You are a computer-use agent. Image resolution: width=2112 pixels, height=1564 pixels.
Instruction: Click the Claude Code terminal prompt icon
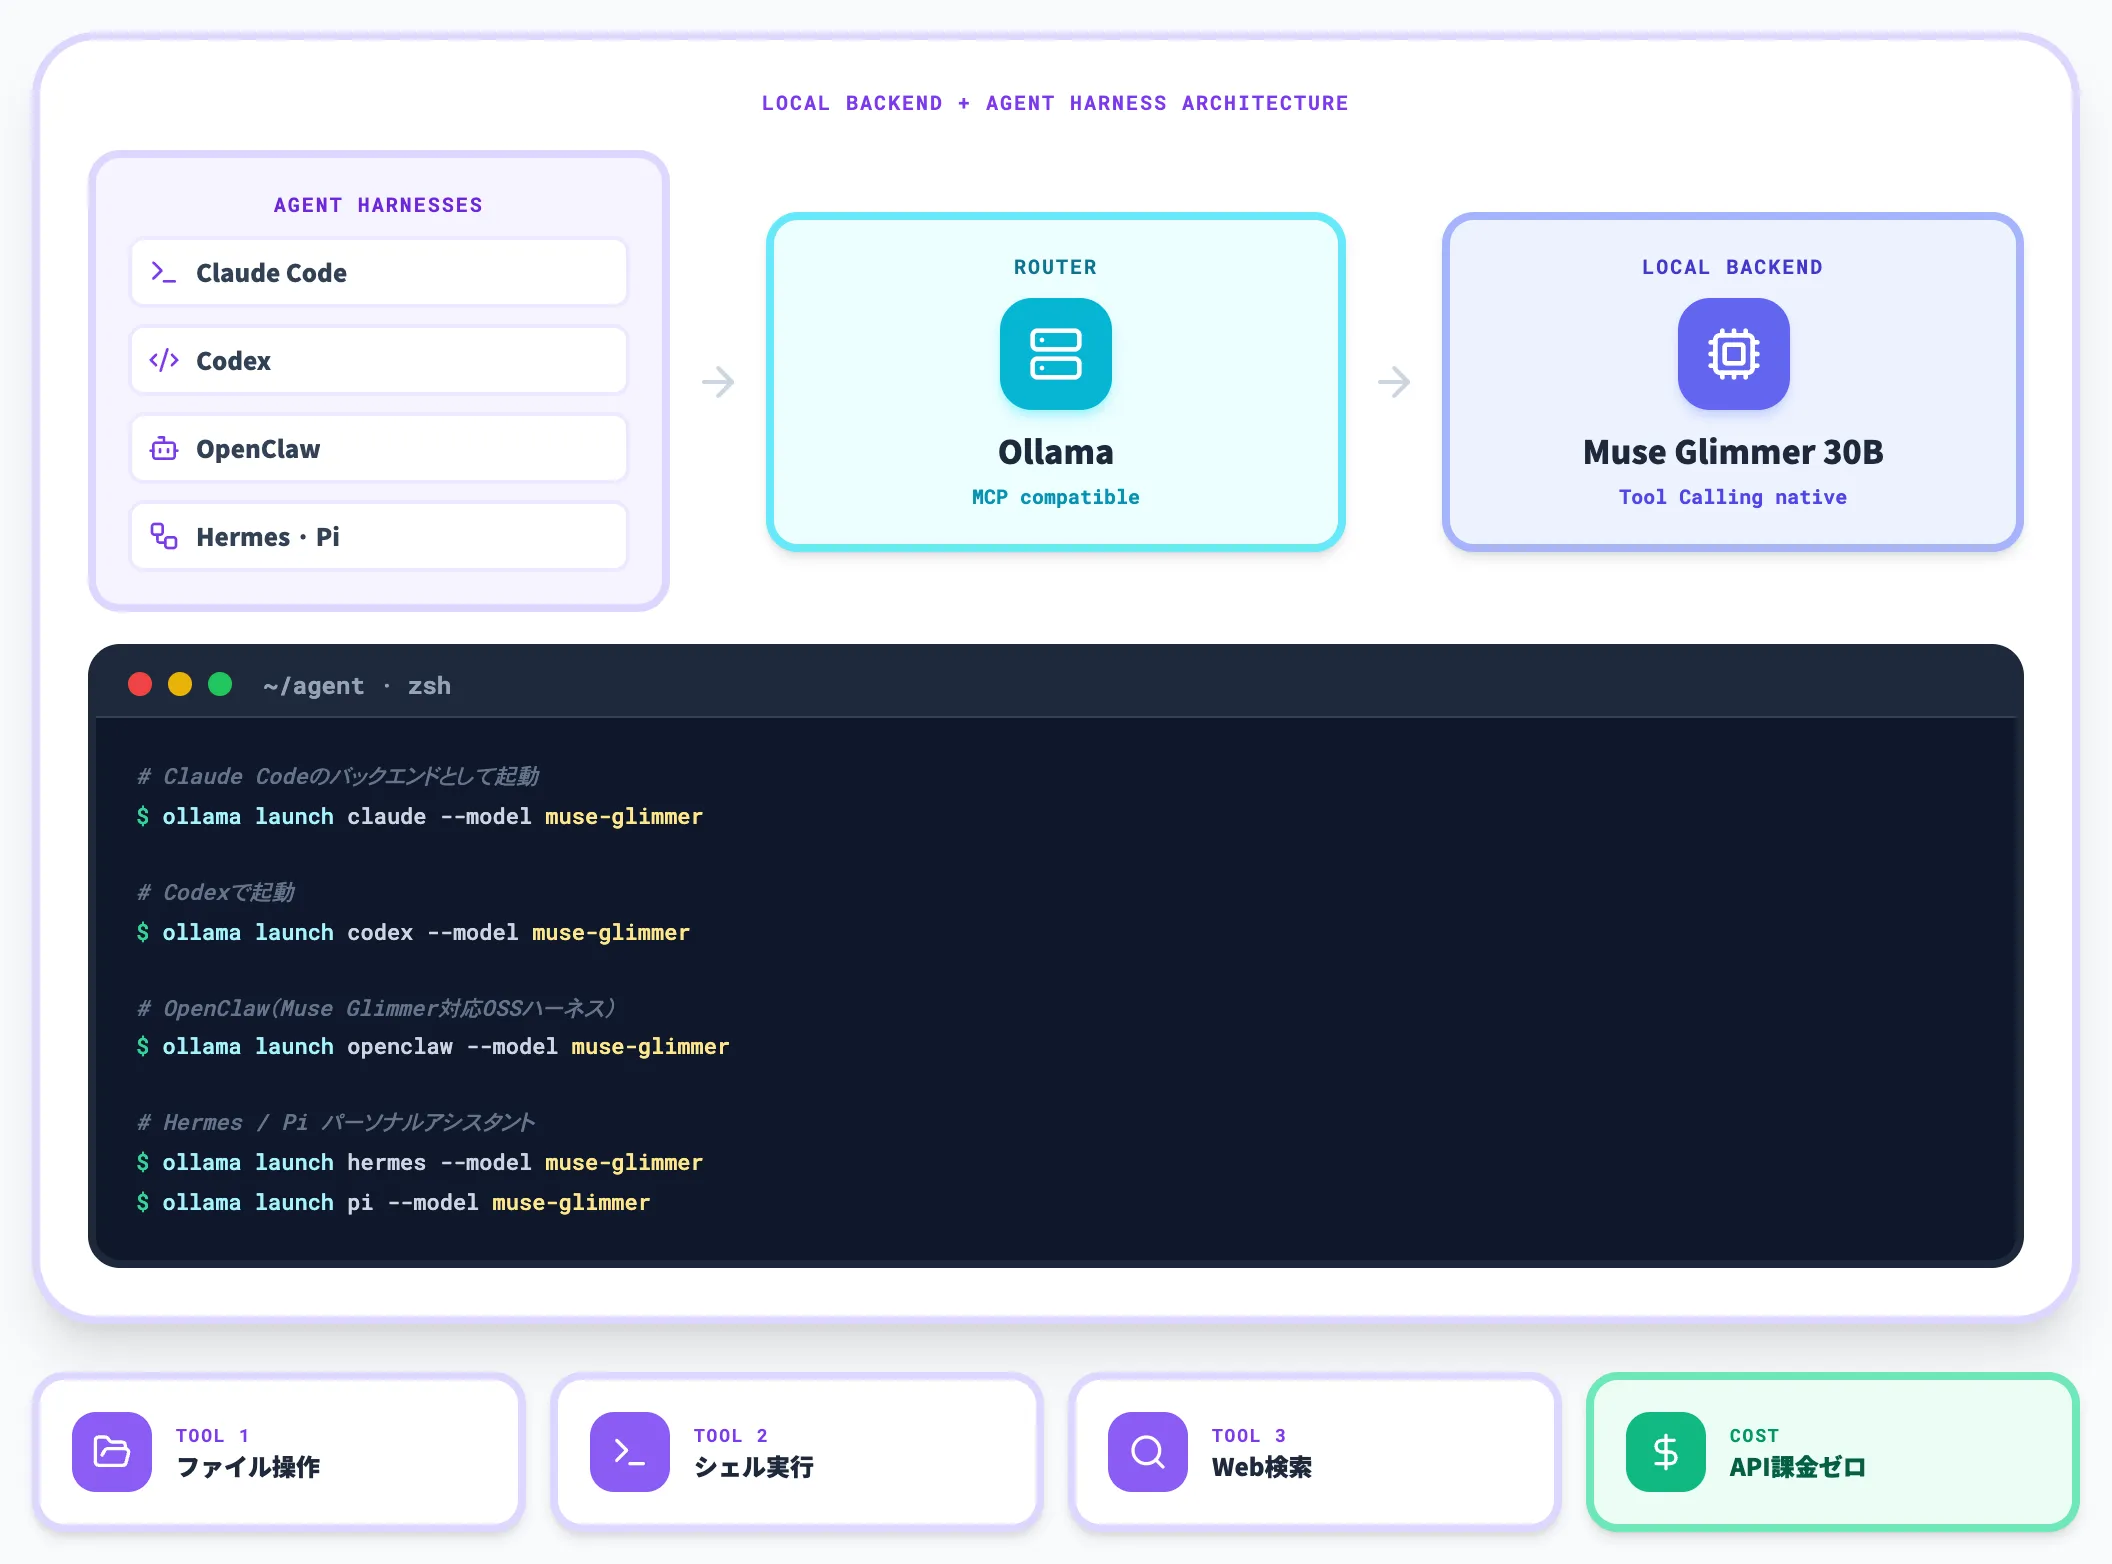163,272
